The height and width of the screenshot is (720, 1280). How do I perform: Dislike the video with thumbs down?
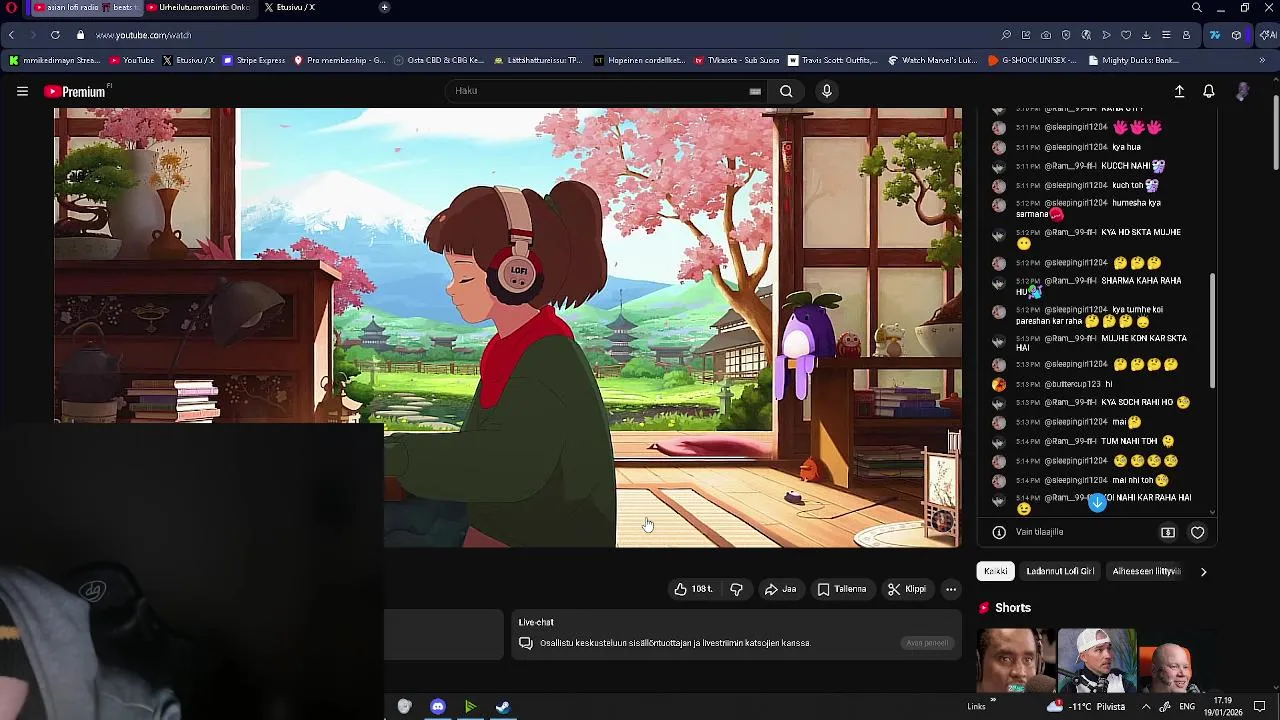click(x=736, y=589)
